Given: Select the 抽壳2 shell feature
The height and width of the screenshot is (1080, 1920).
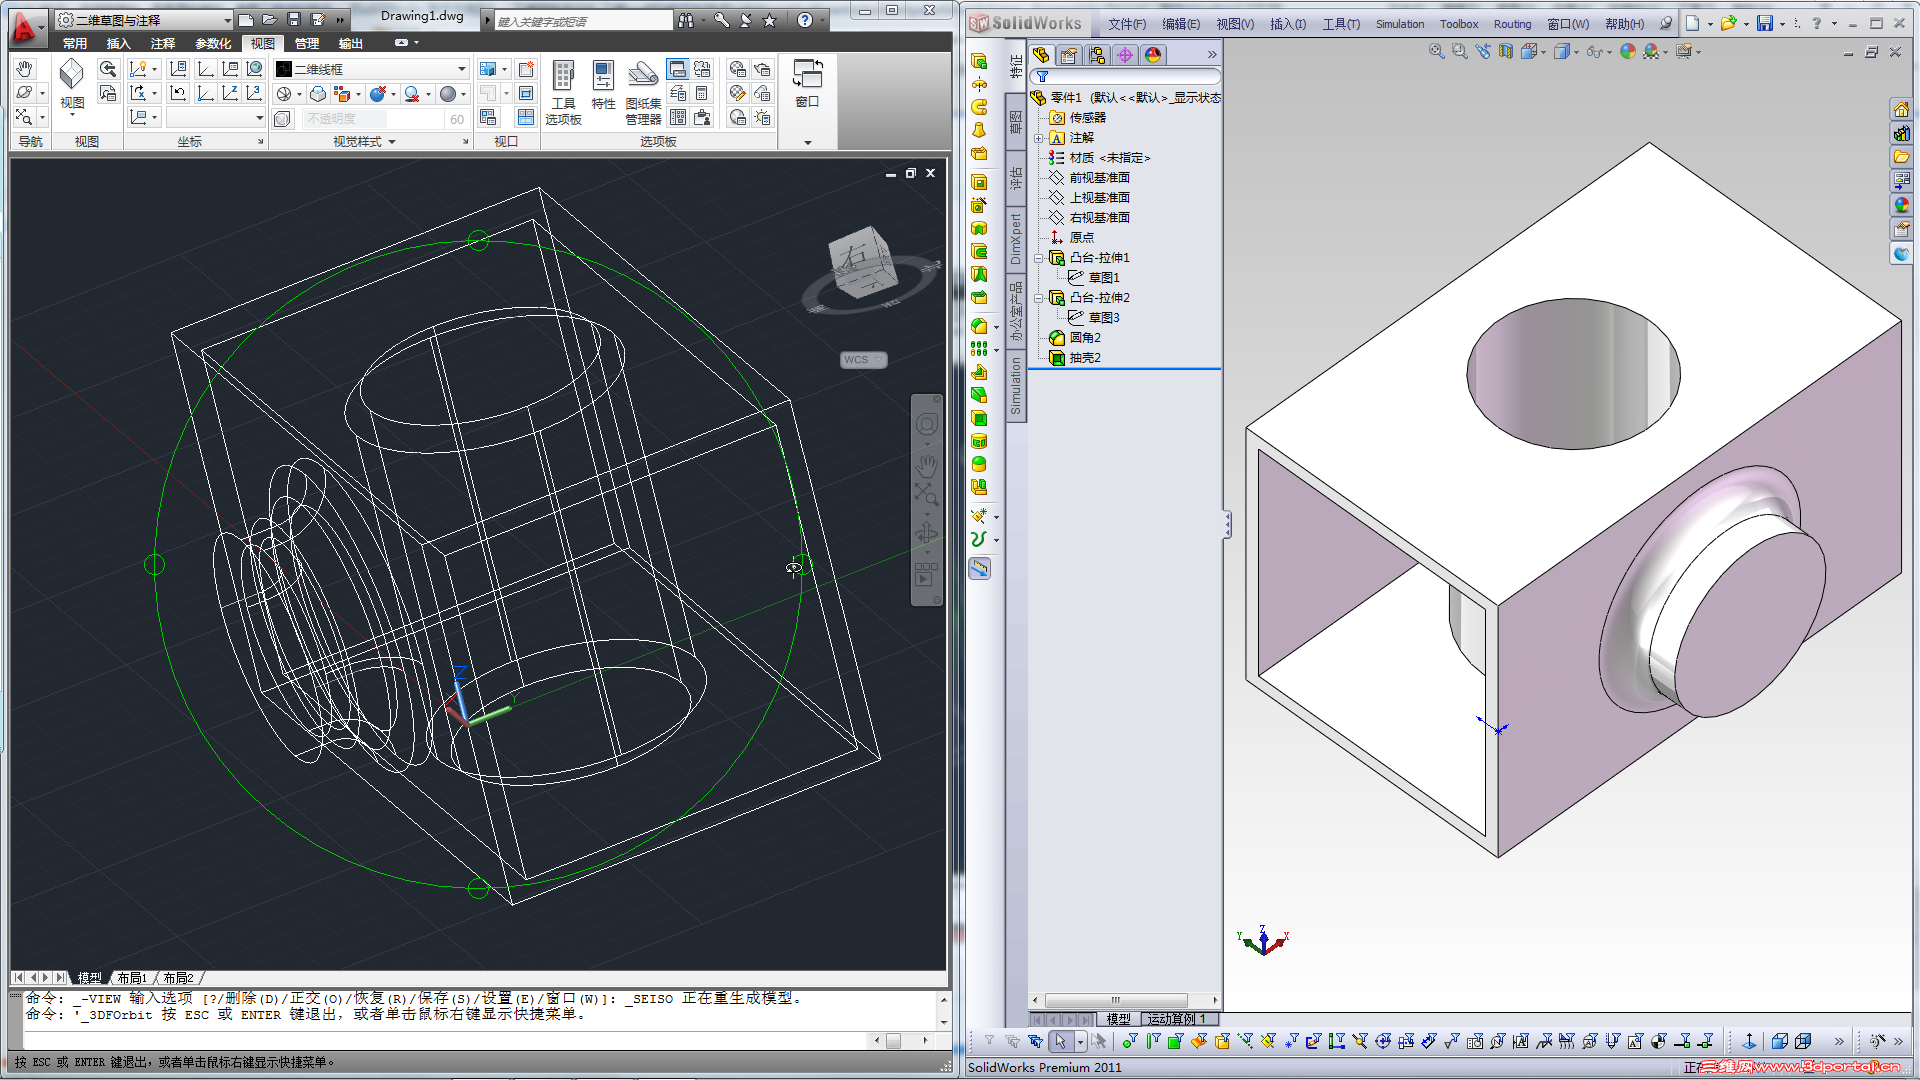Looking at the screenshot, I should [1085, 358].
